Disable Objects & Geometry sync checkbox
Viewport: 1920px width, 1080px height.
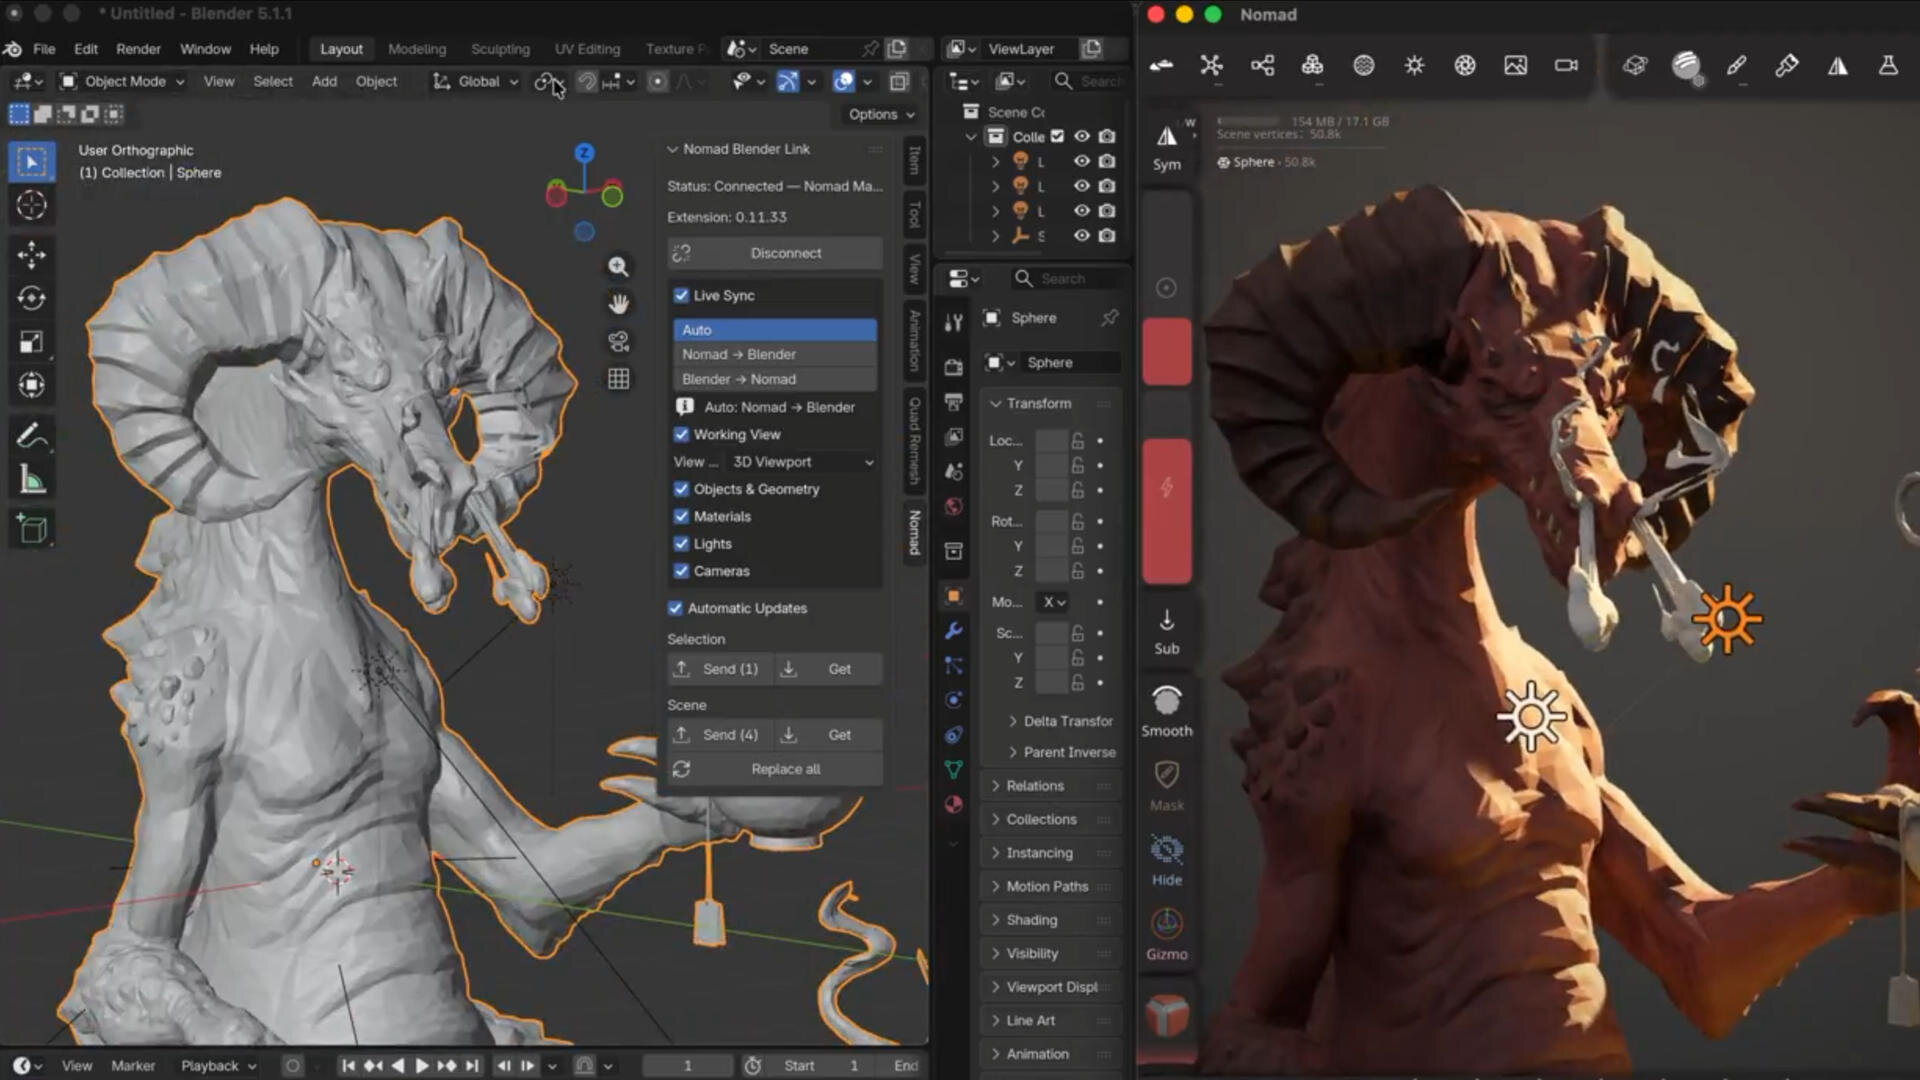pyautogui.click(x=681, y=489)
